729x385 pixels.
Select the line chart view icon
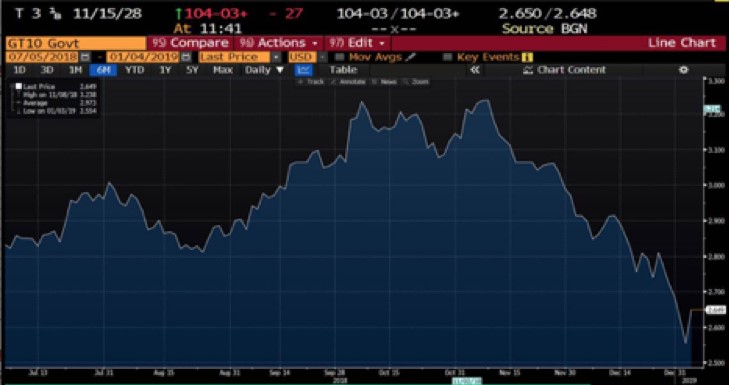click(303, 70)
